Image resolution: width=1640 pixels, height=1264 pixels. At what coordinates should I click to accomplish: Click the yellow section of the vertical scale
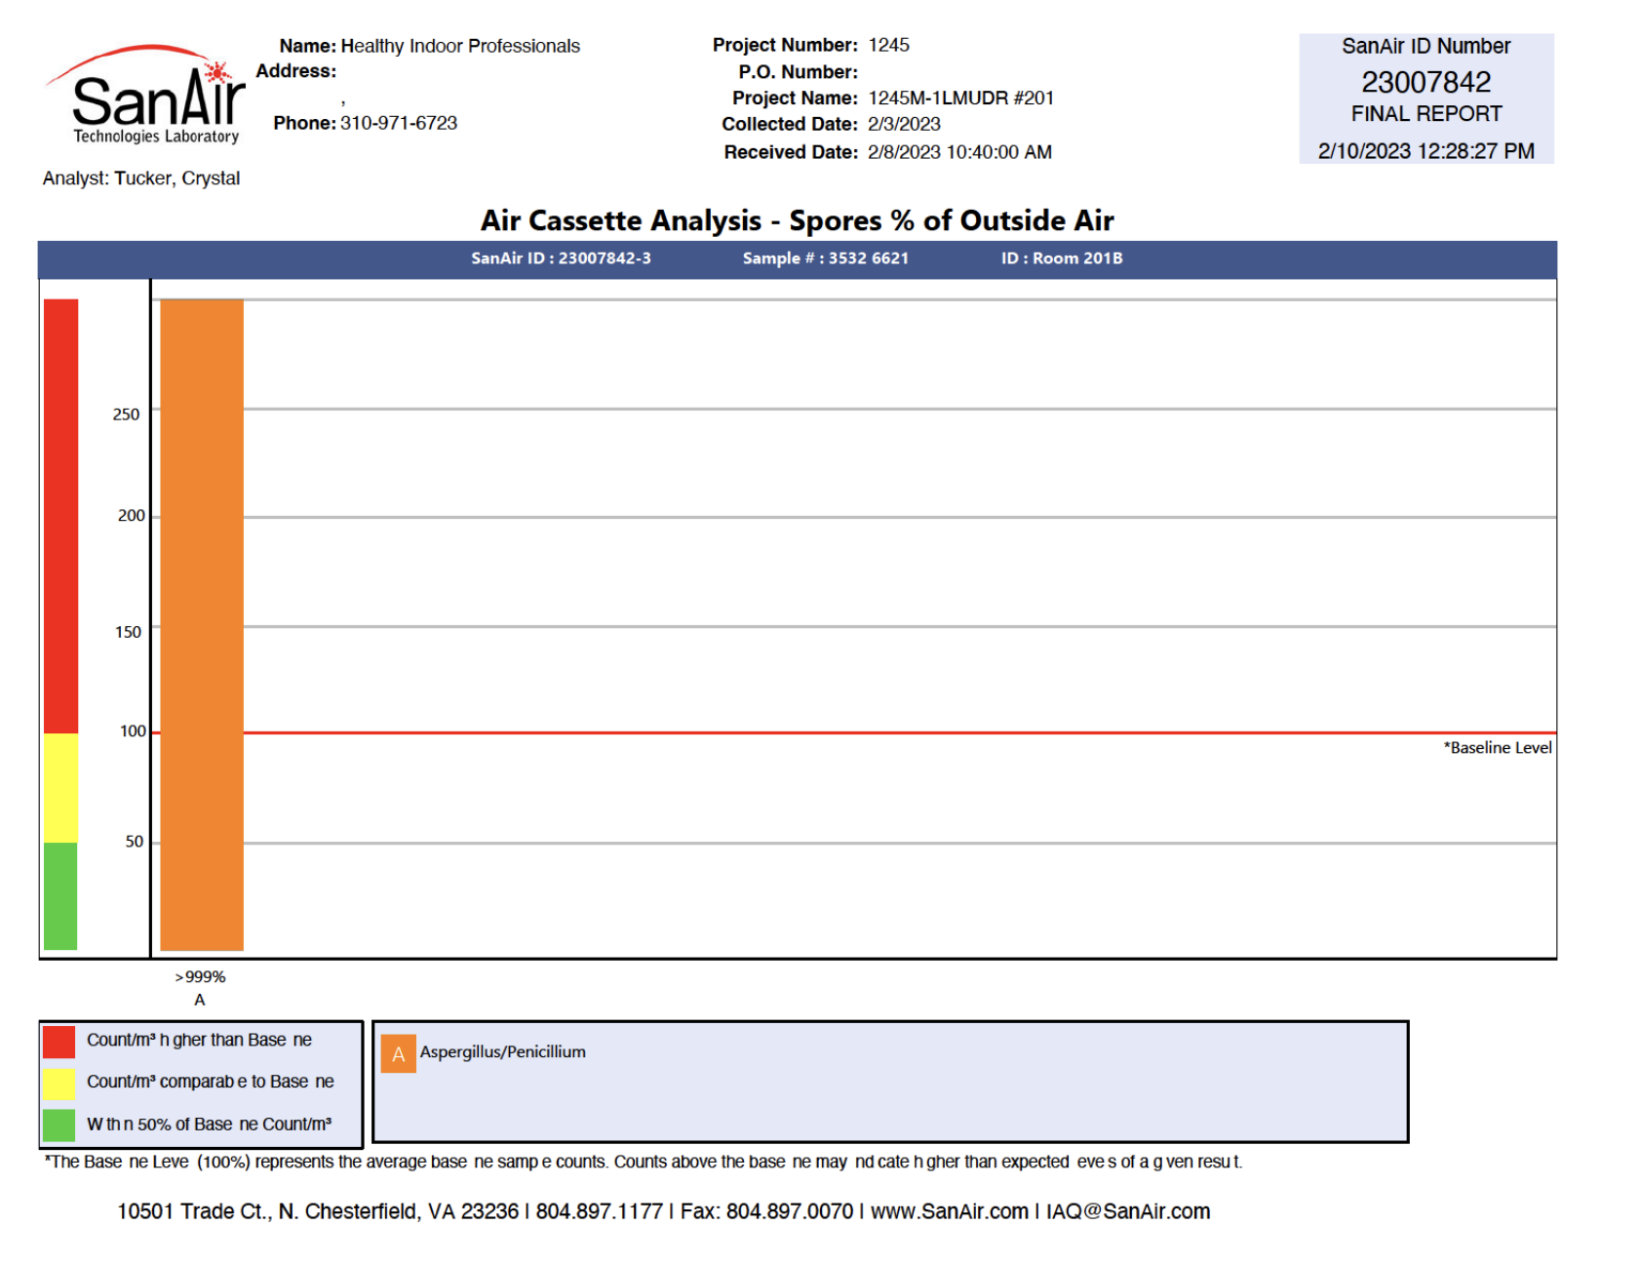(x=61, y=788)
